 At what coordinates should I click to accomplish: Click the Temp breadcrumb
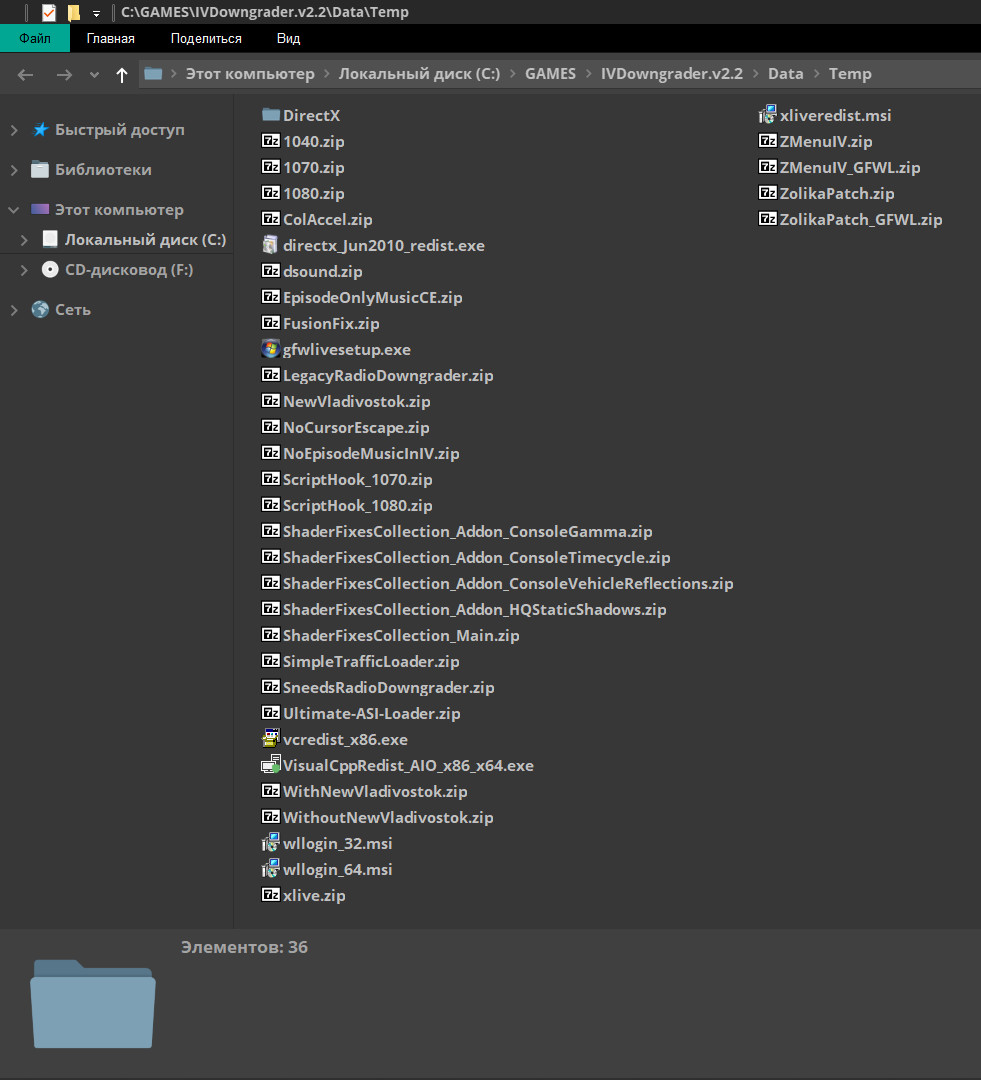coord(849,74)
